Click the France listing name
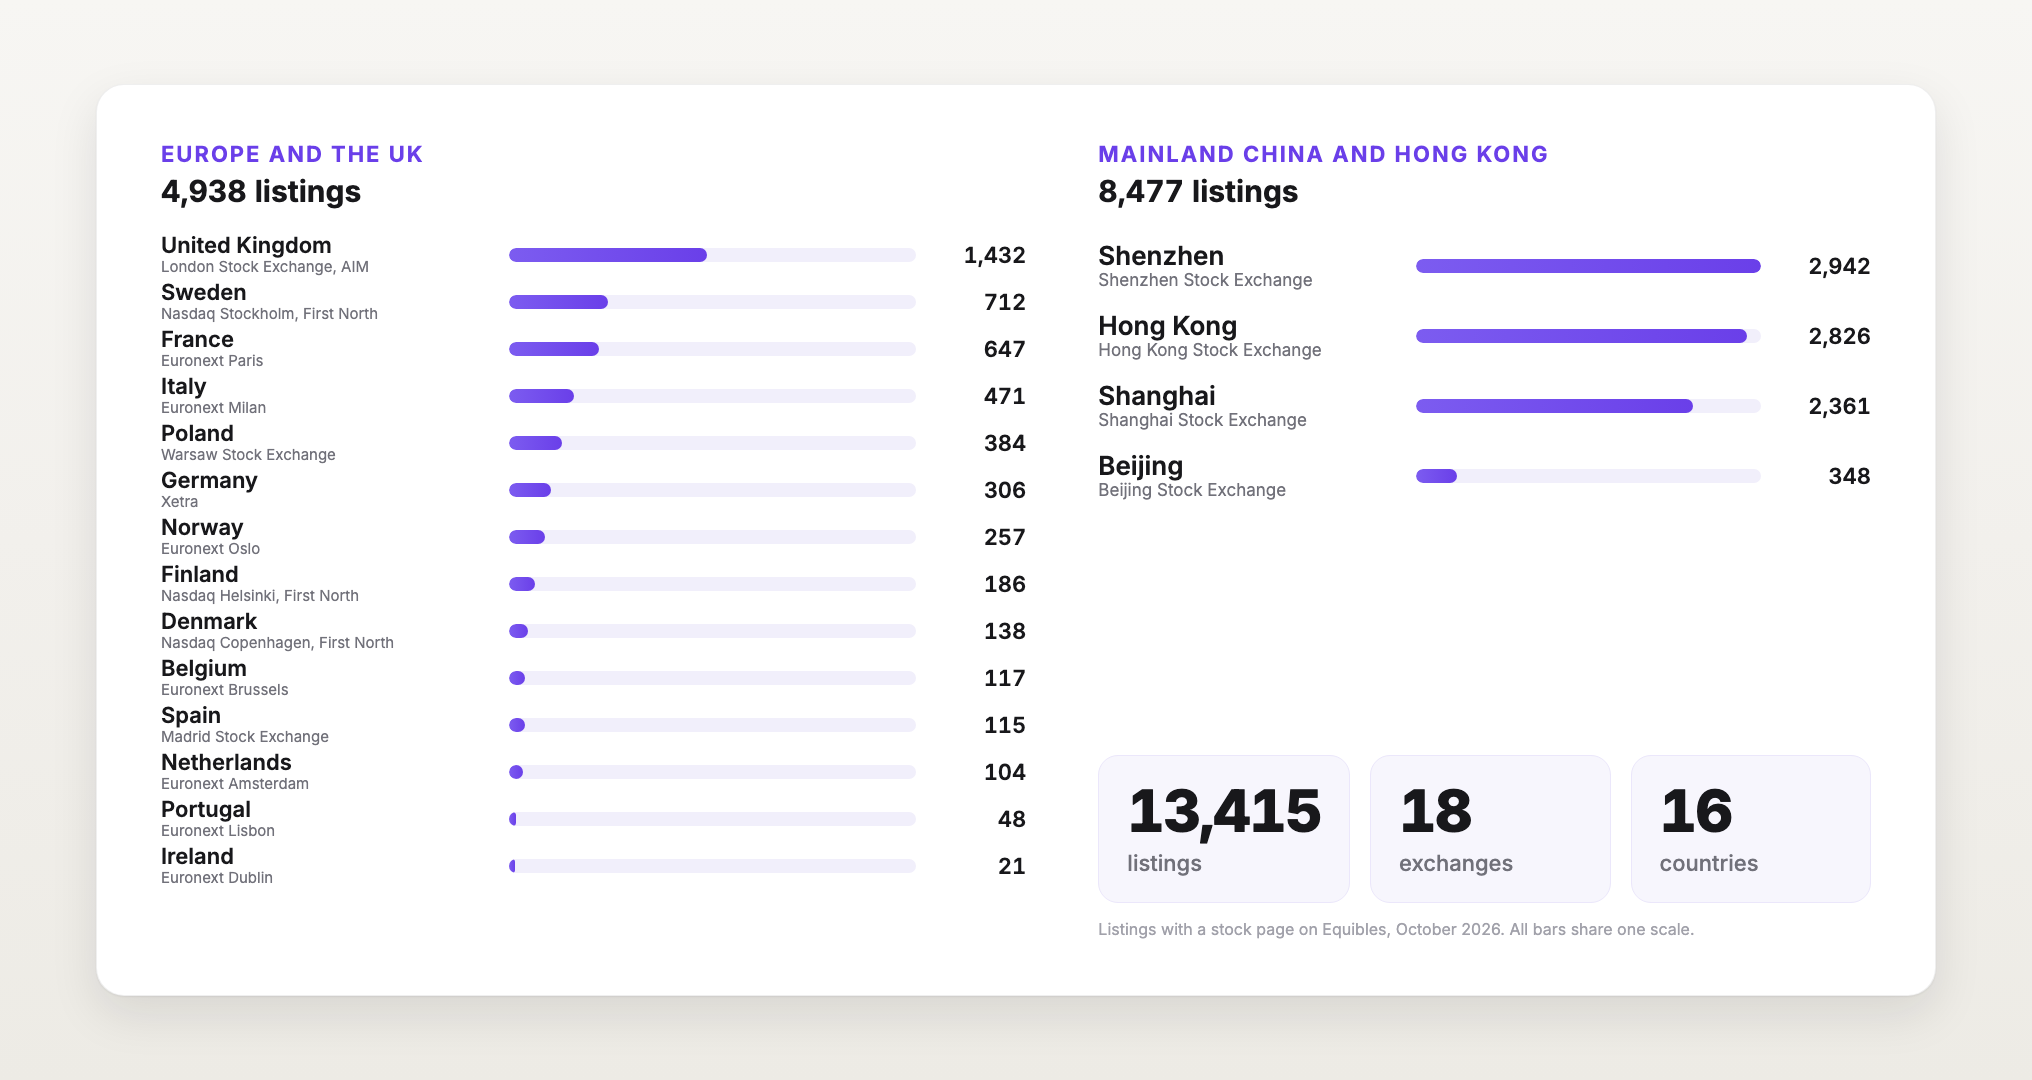The width and height of the screenshot is (2032, 1080). (x=197, y=339)
